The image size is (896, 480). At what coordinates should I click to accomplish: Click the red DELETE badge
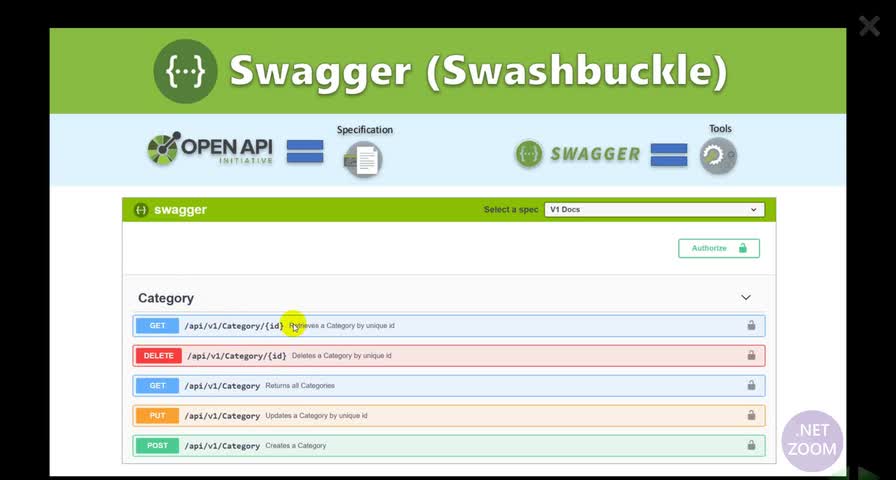[158, 355]
